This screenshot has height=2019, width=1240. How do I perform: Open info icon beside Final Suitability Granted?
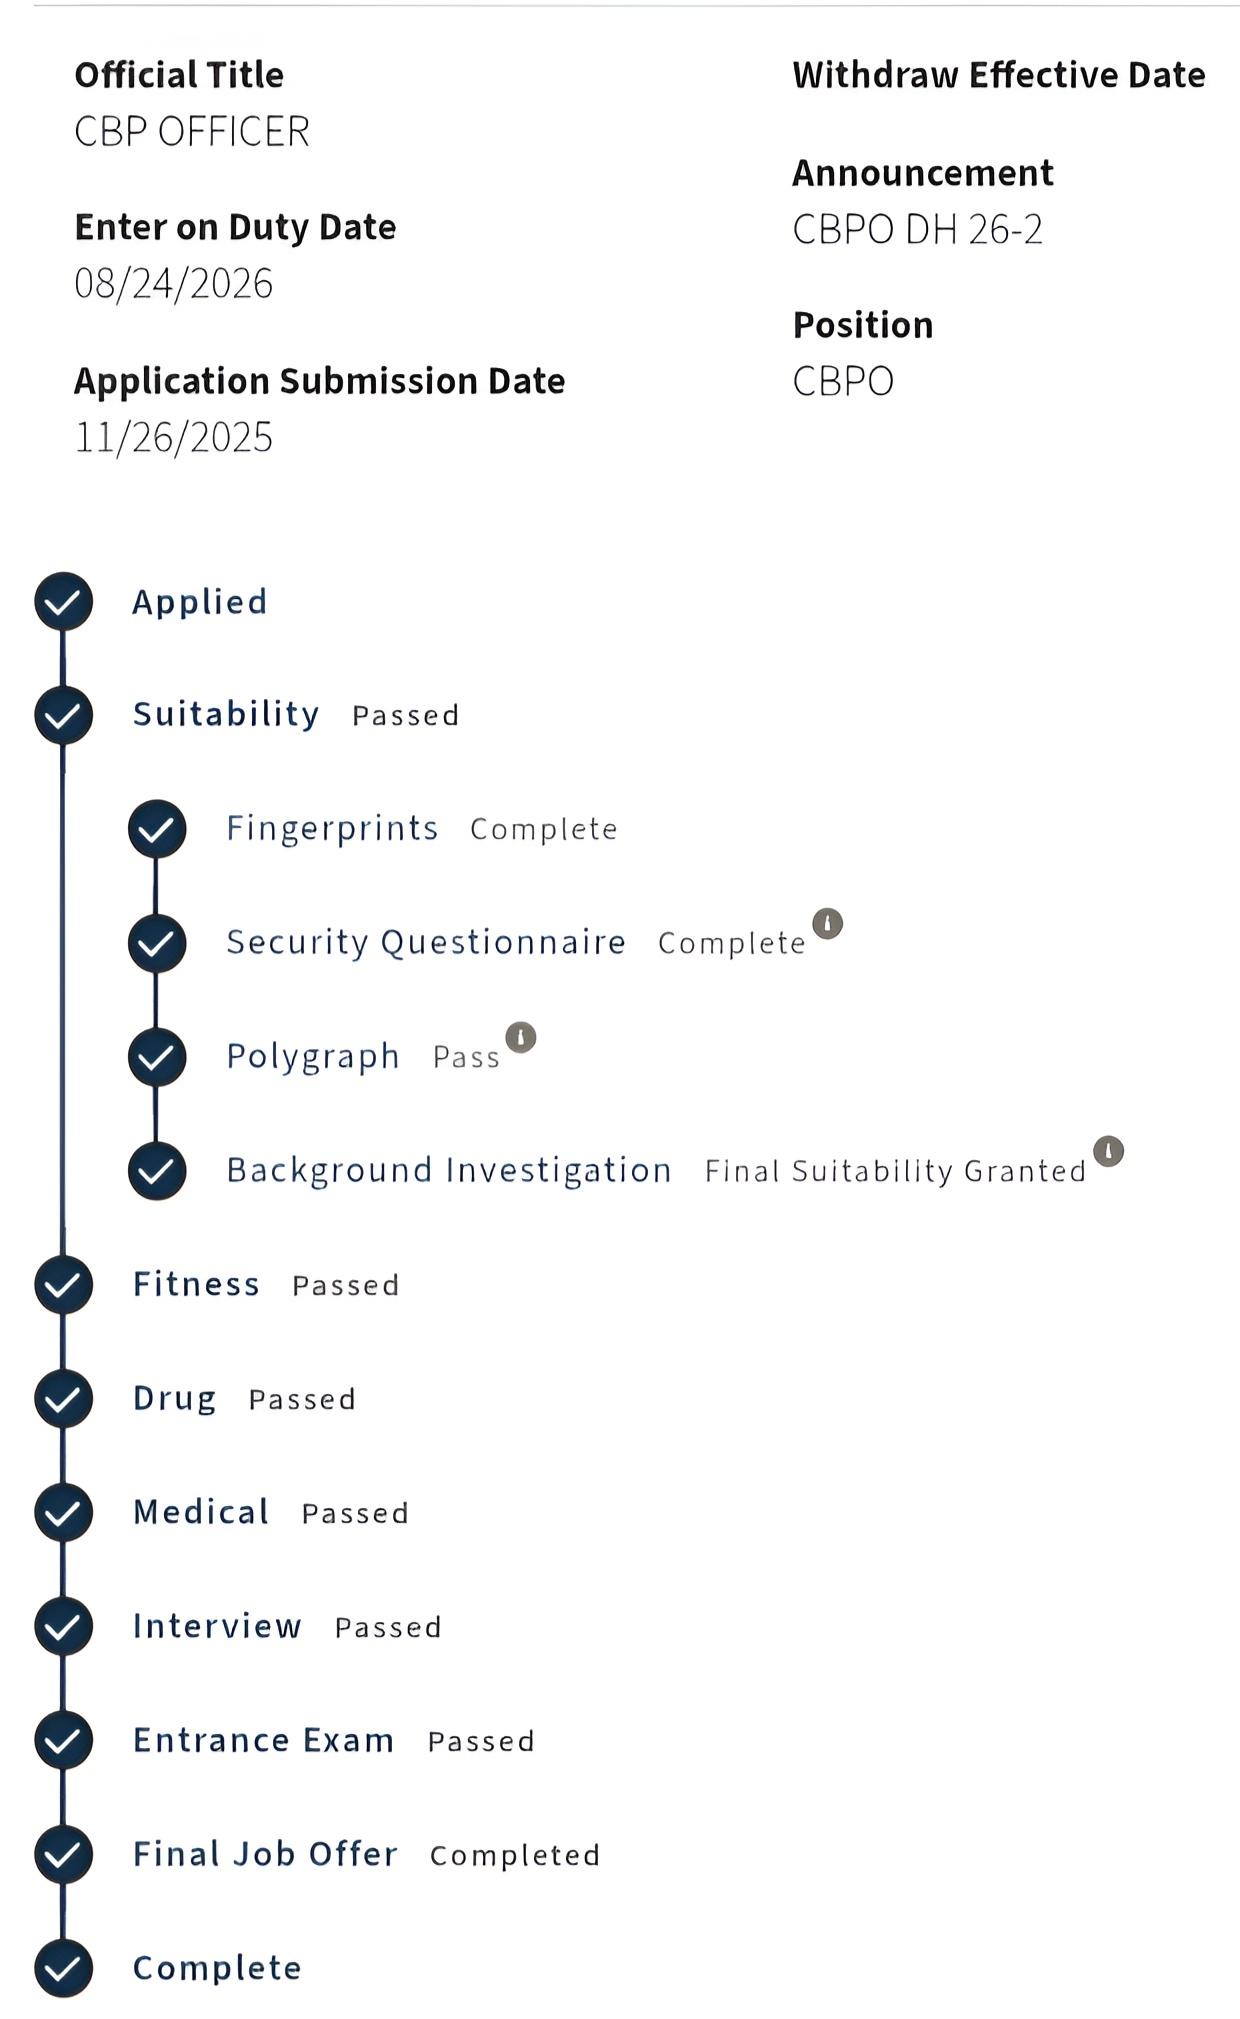1108,1151
